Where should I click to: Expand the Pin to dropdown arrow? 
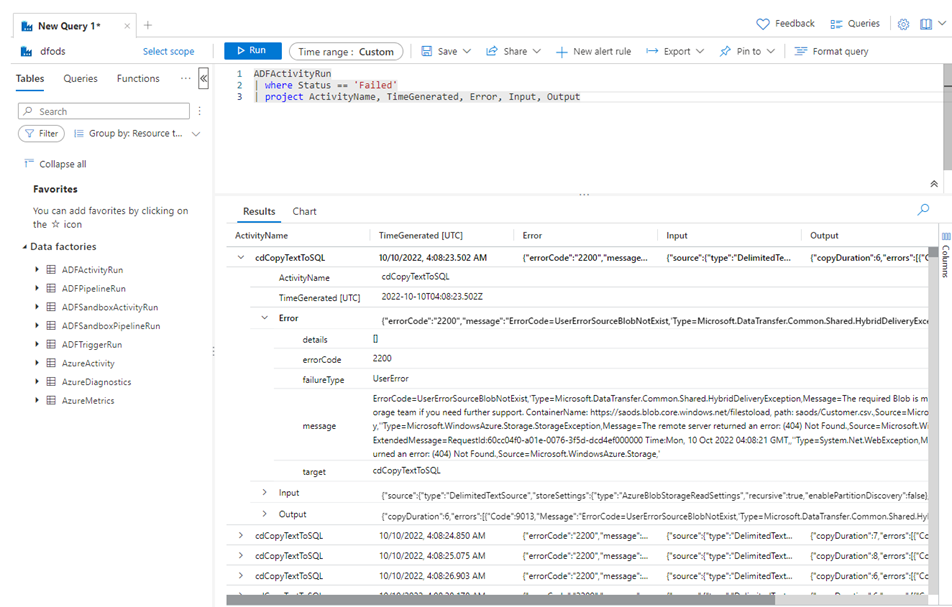[770, 51]
